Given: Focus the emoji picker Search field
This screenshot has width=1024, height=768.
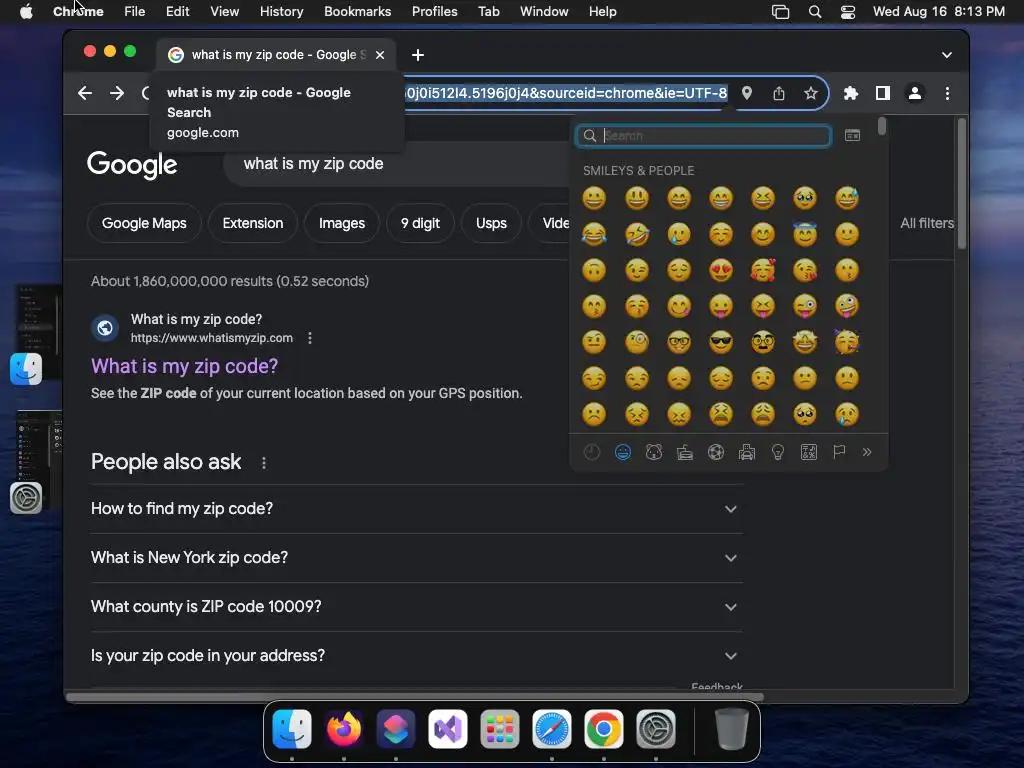Looking at the screenshot, I should 703,135.
